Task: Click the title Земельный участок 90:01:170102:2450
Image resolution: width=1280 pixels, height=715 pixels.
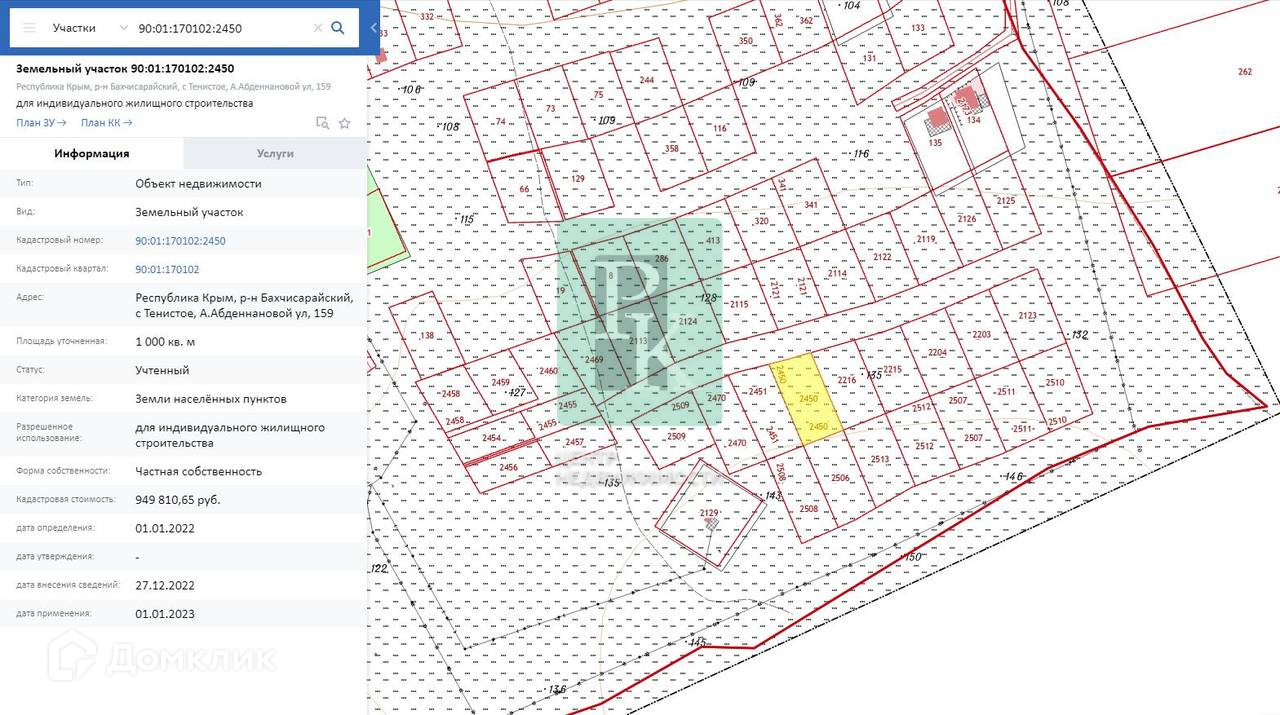Action: pyautogui.click(x=125, y=69)
